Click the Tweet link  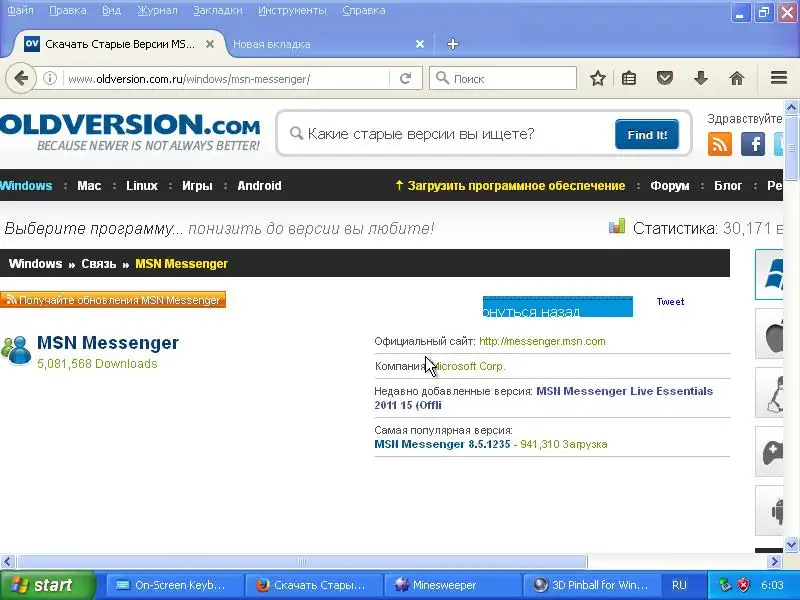click(670, 302)
